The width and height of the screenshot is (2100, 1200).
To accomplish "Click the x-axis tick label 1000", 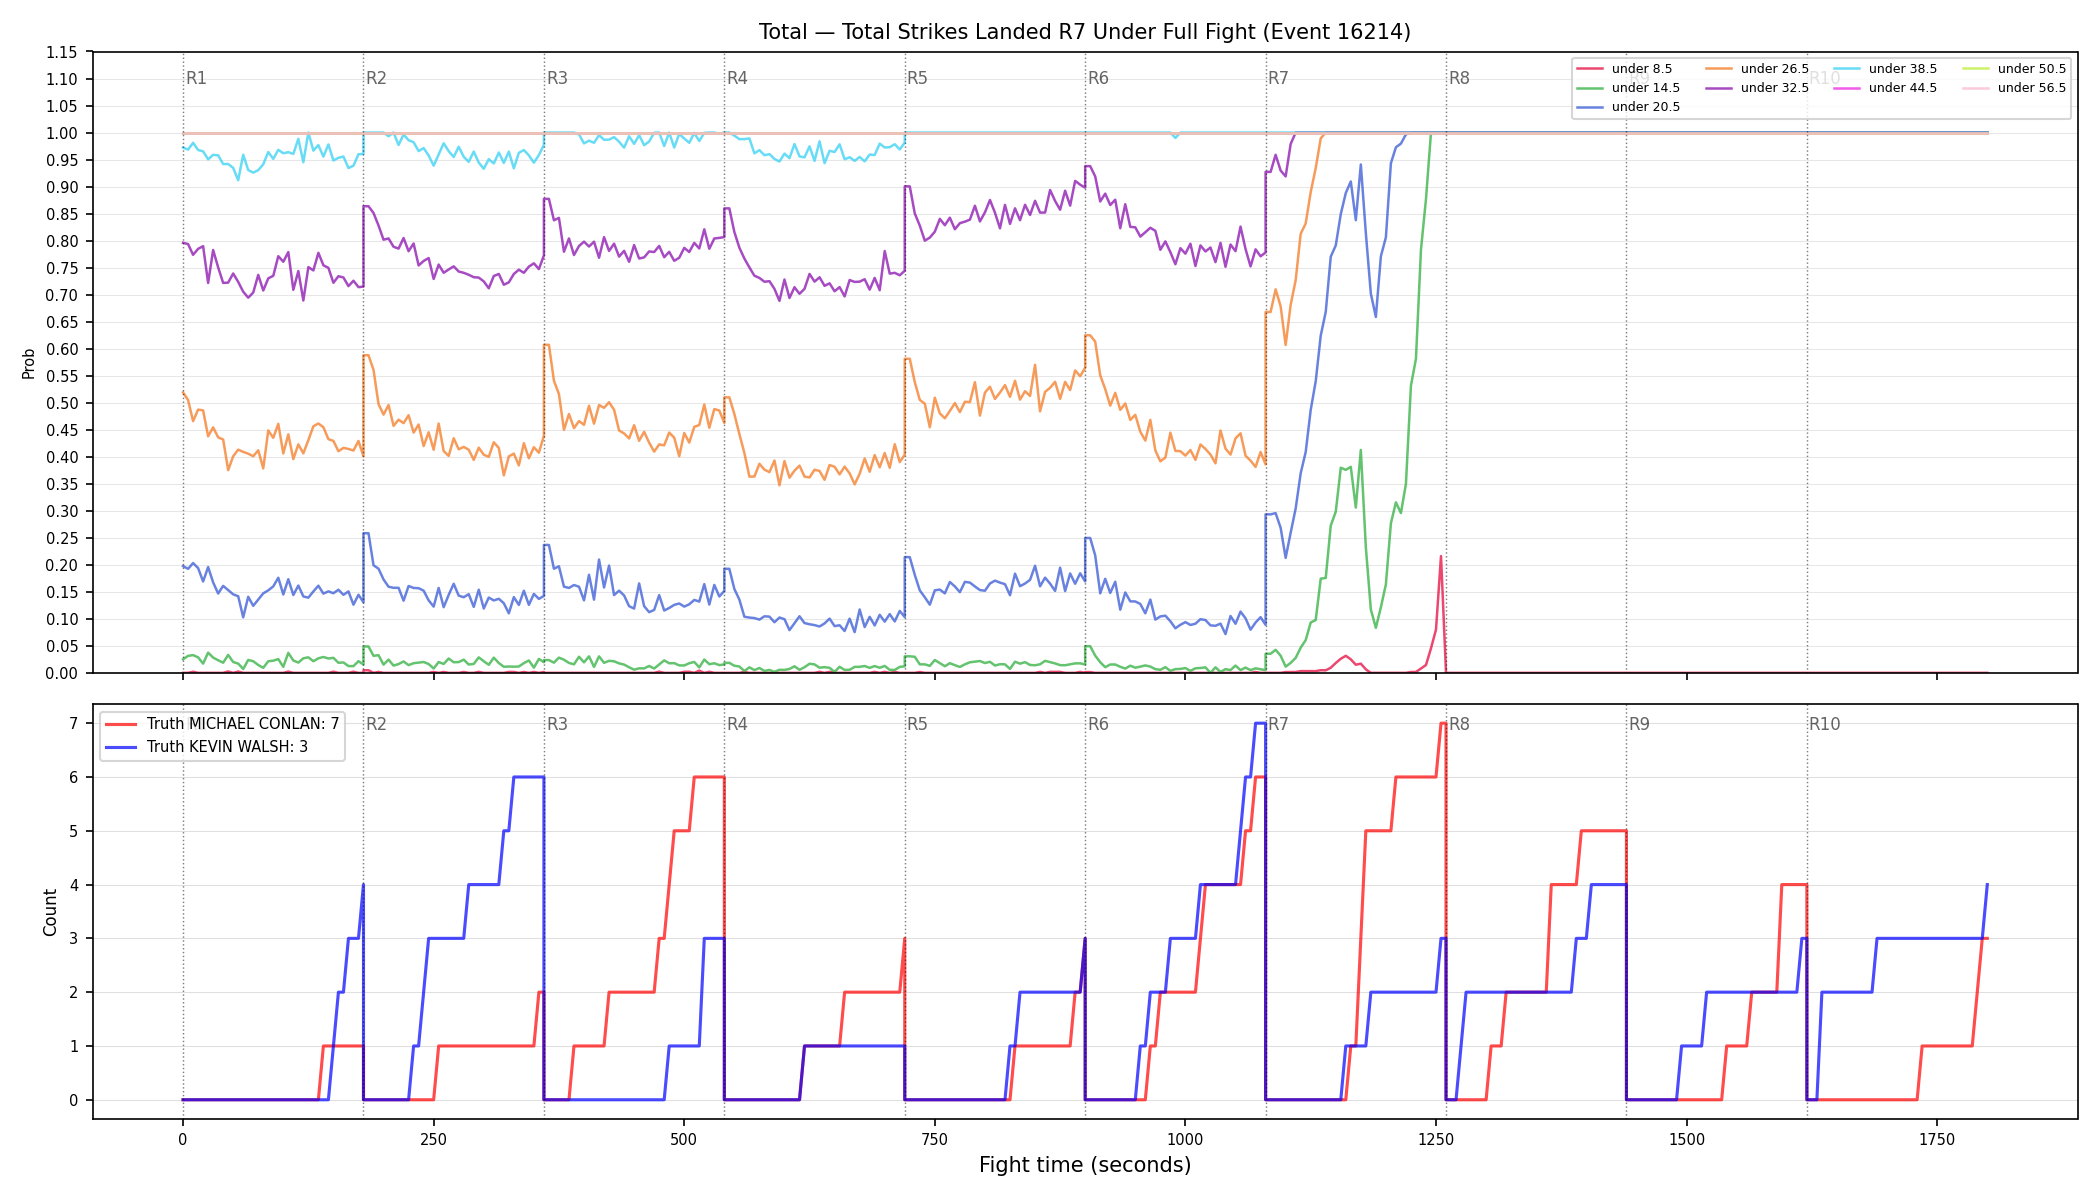I will pos(1185,1139).
